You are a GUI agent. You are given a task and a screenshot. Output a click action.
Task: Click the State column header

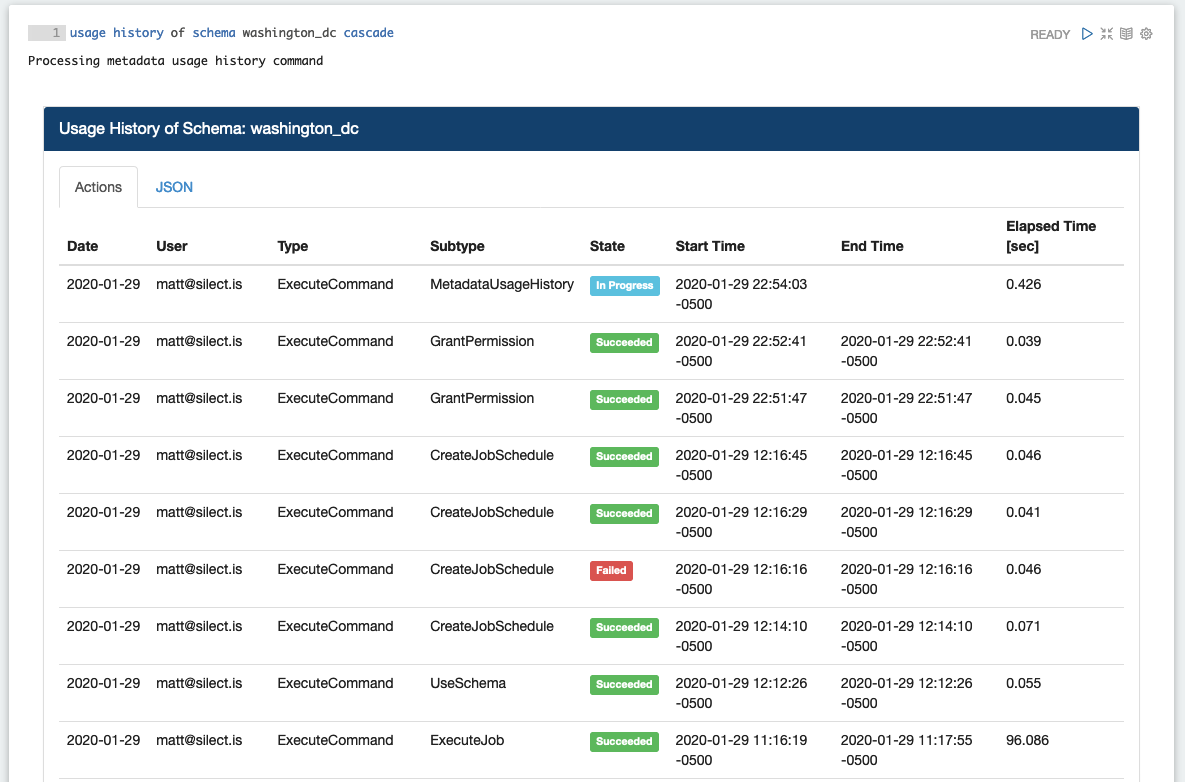coord(607,246)
